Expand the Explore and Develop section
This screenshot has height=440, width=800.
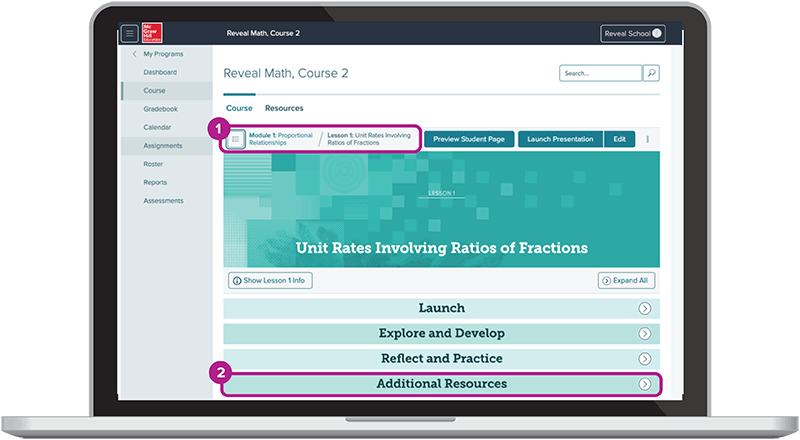pos(441,333)
